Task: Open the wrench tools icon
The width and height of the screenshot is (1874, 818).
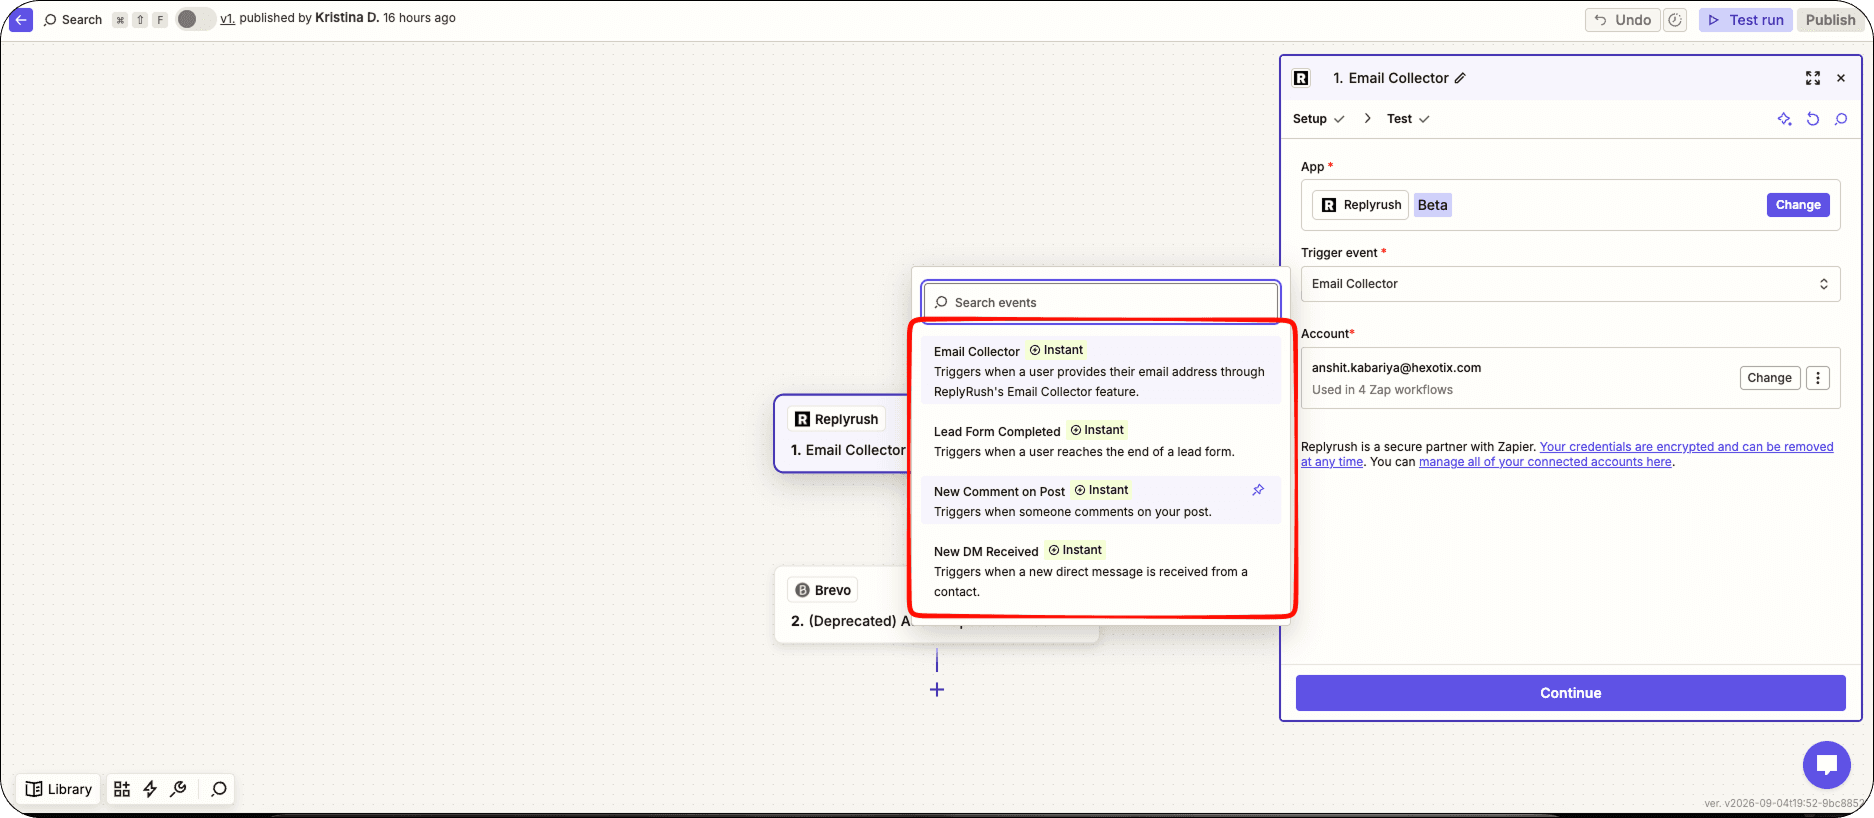Action: click(x=178, y=789)
